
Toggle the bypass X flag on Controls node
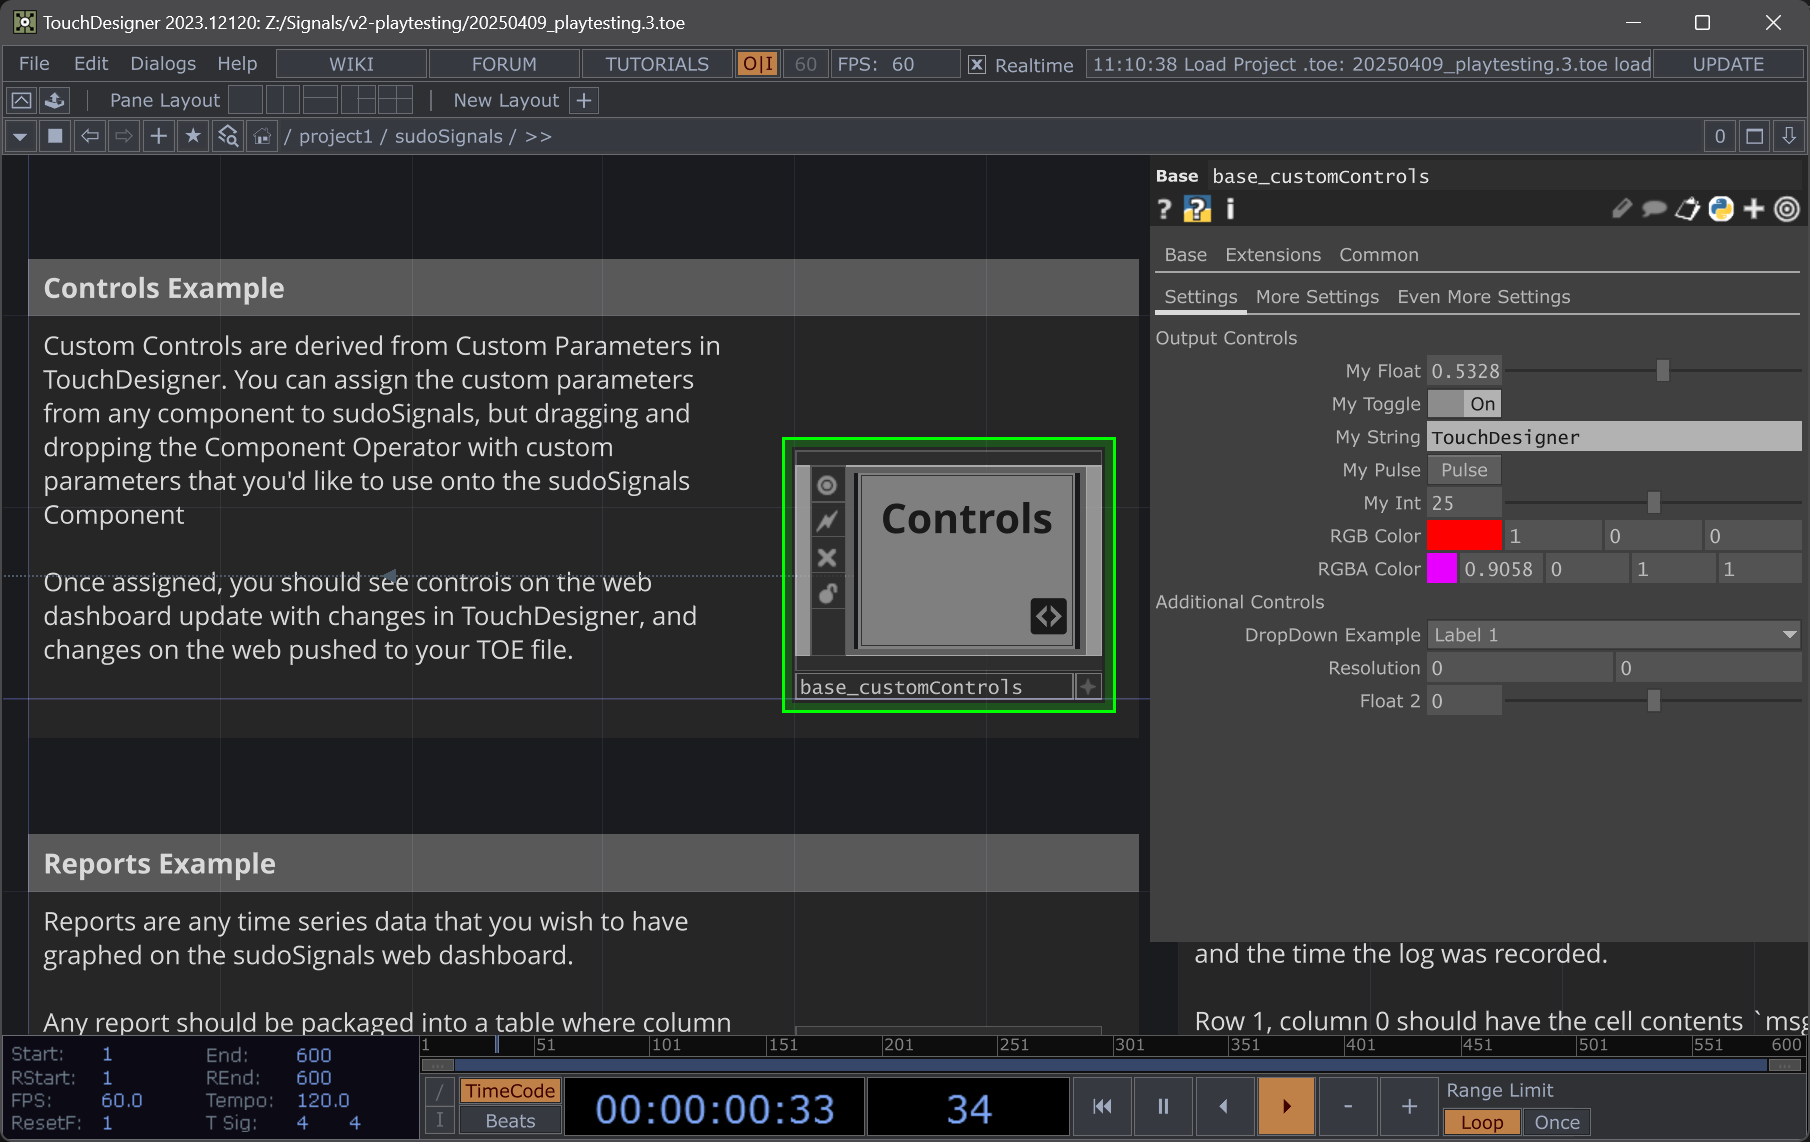[x=827, y=558]
